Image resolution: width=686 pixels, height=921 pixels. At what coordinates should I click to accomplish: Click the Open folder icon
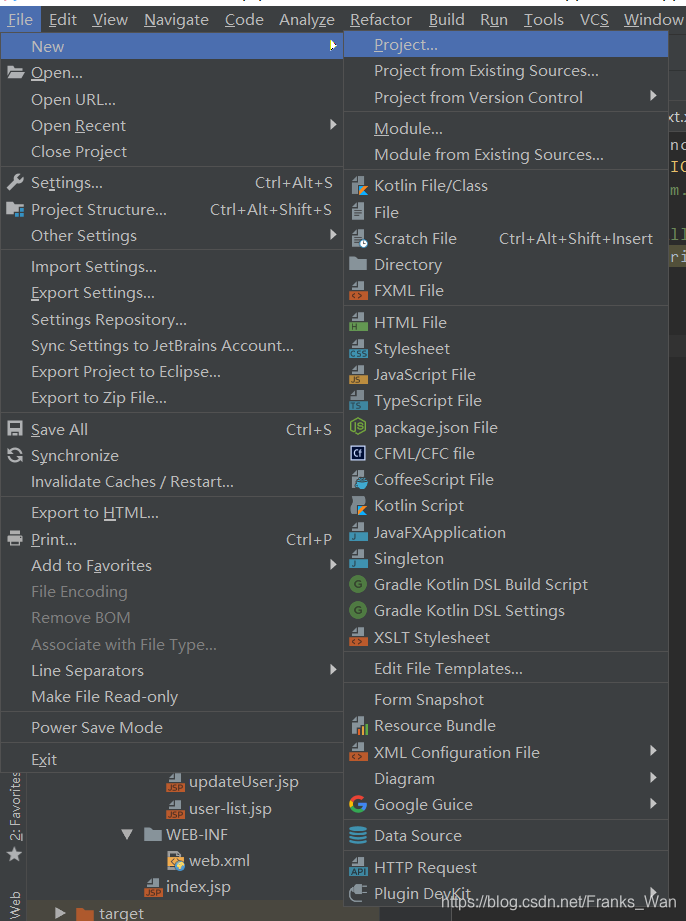click(x=15, y=72)
